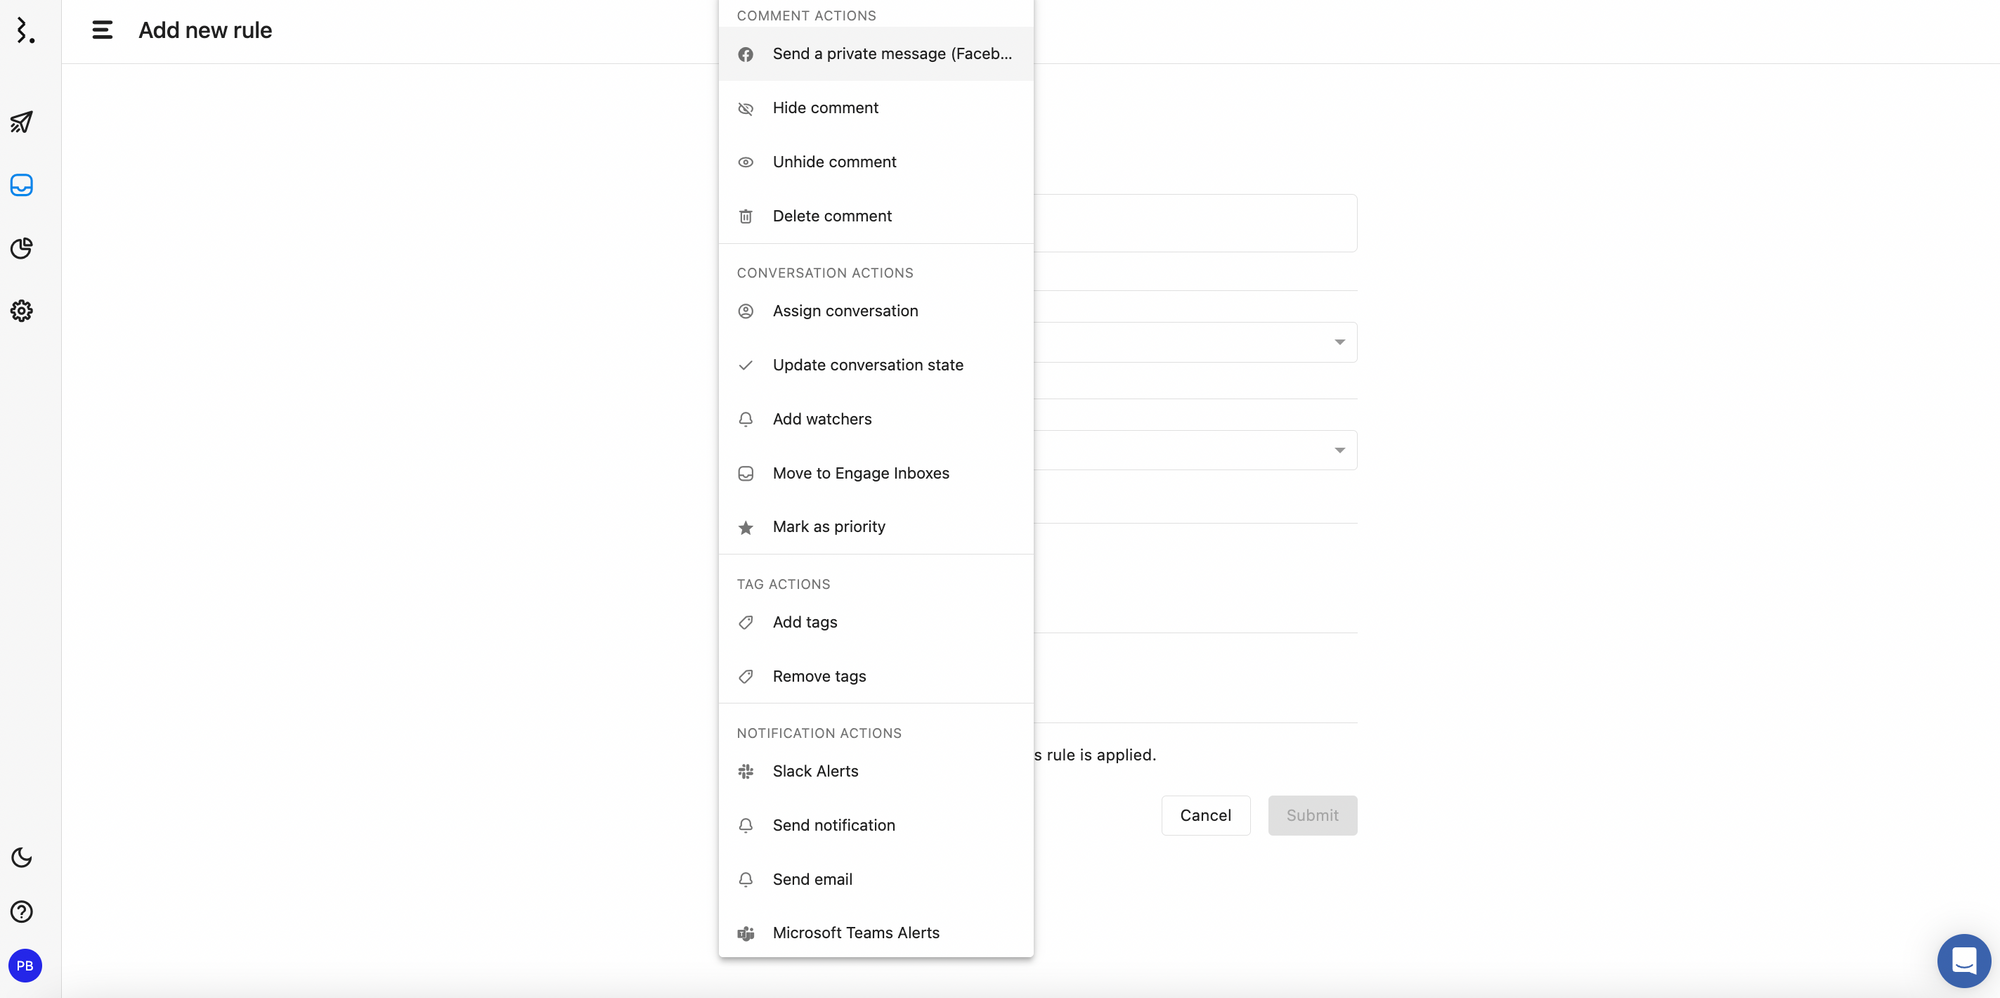Open Reports via the pie chart sidebar icon
2000x998 pixels.
pyautogui.click(x=21, y=248)
